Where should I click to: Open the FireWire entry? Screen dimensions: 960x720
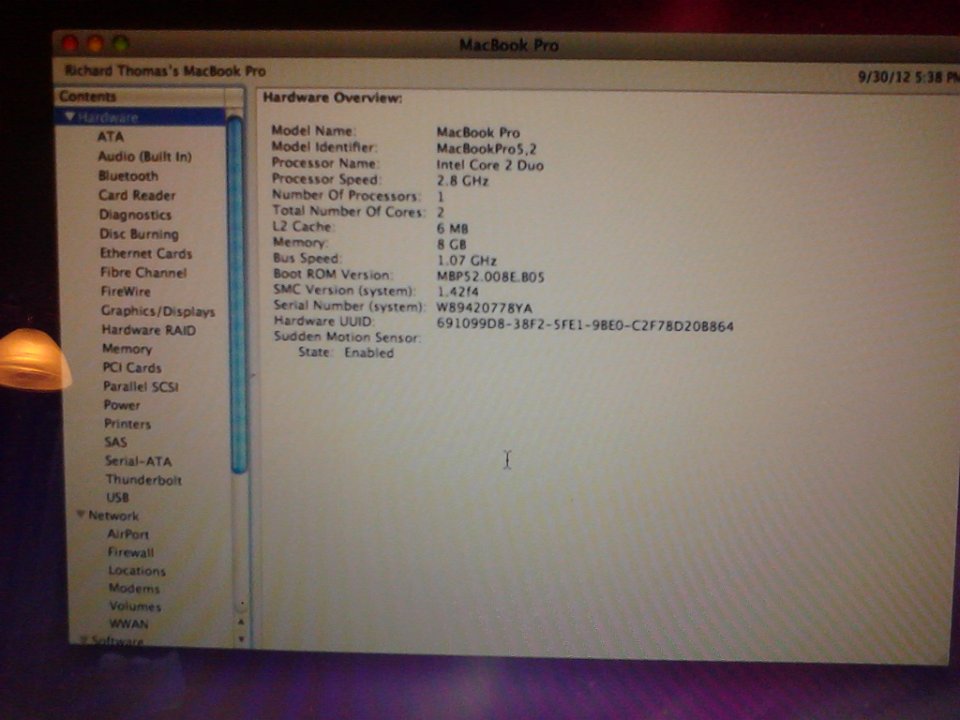click(x=126, y=291)
